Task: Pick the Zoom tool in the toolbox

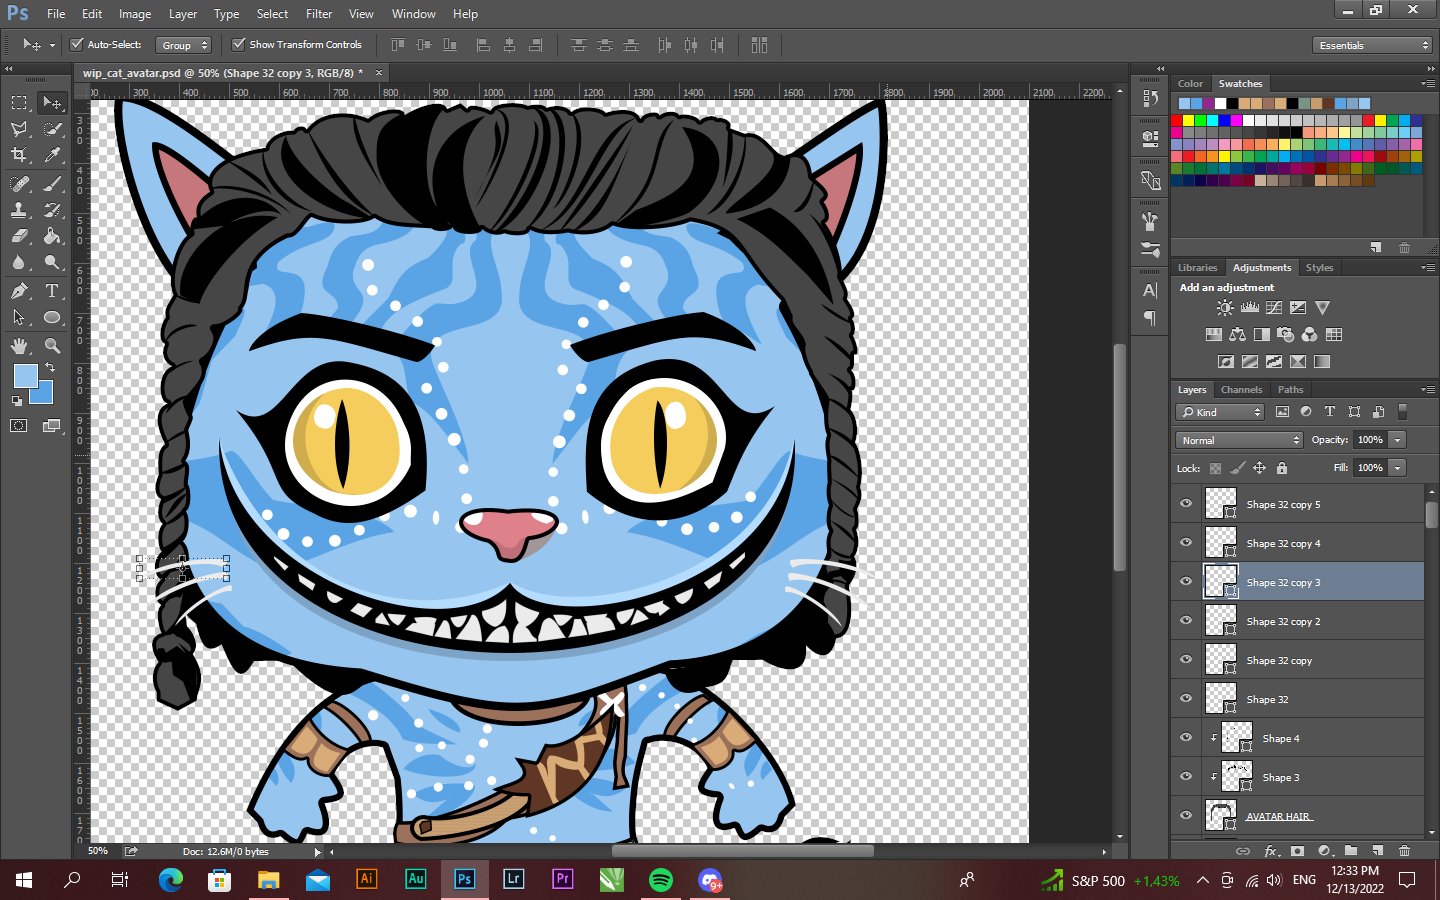Action: (52, 346)
